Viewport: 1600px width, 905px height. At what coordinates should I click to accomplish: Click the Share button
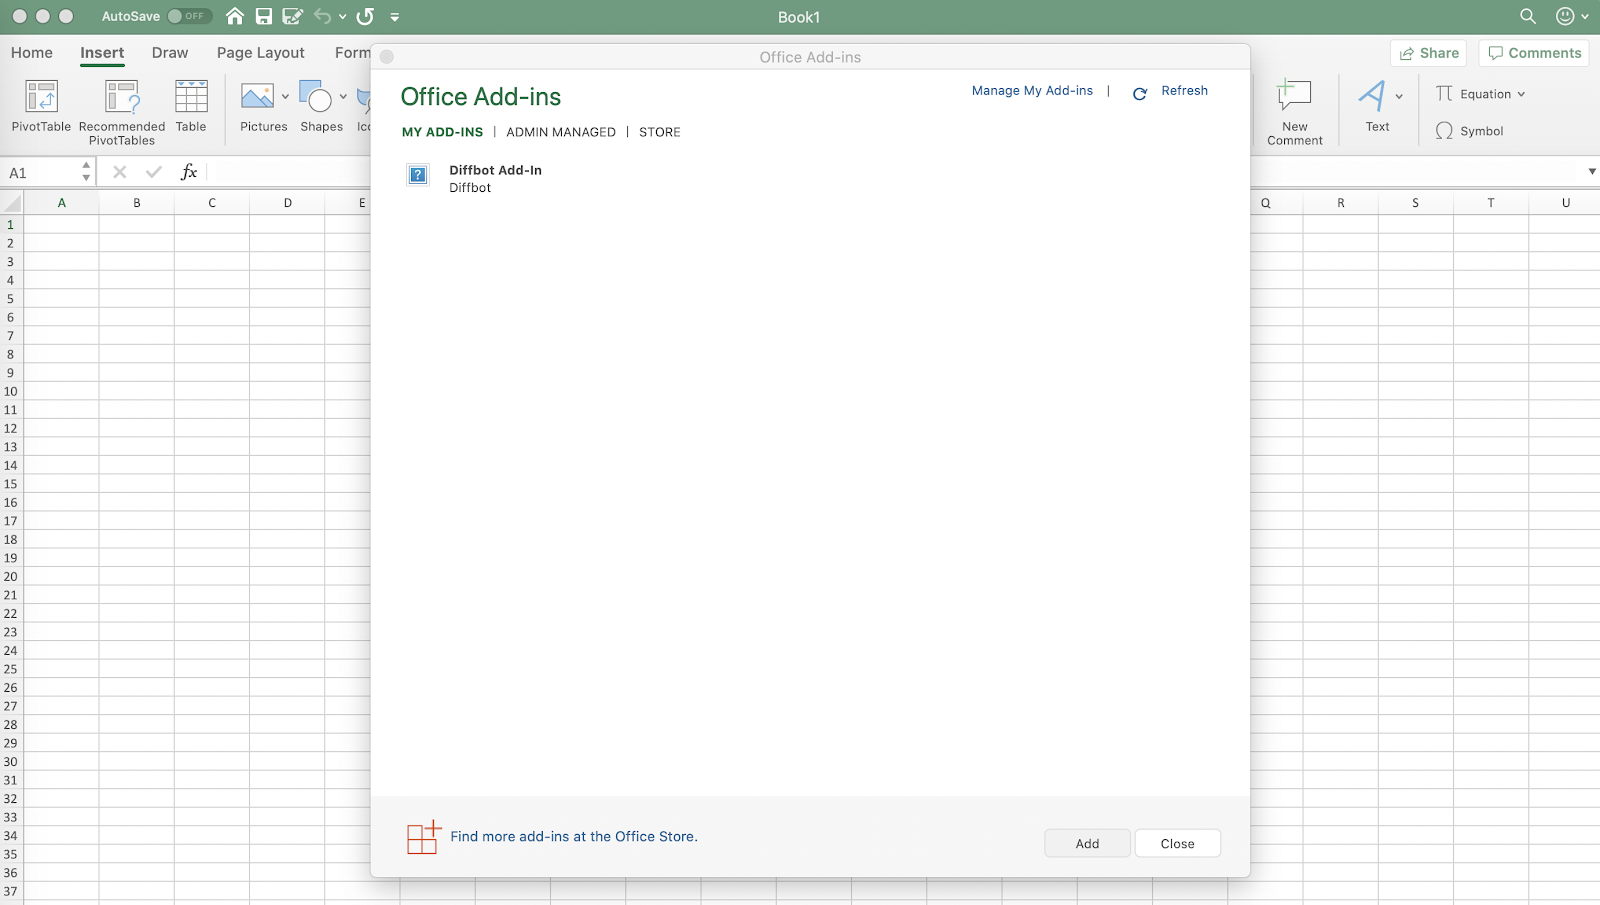pyautogui.click(x=1428, y=53)
